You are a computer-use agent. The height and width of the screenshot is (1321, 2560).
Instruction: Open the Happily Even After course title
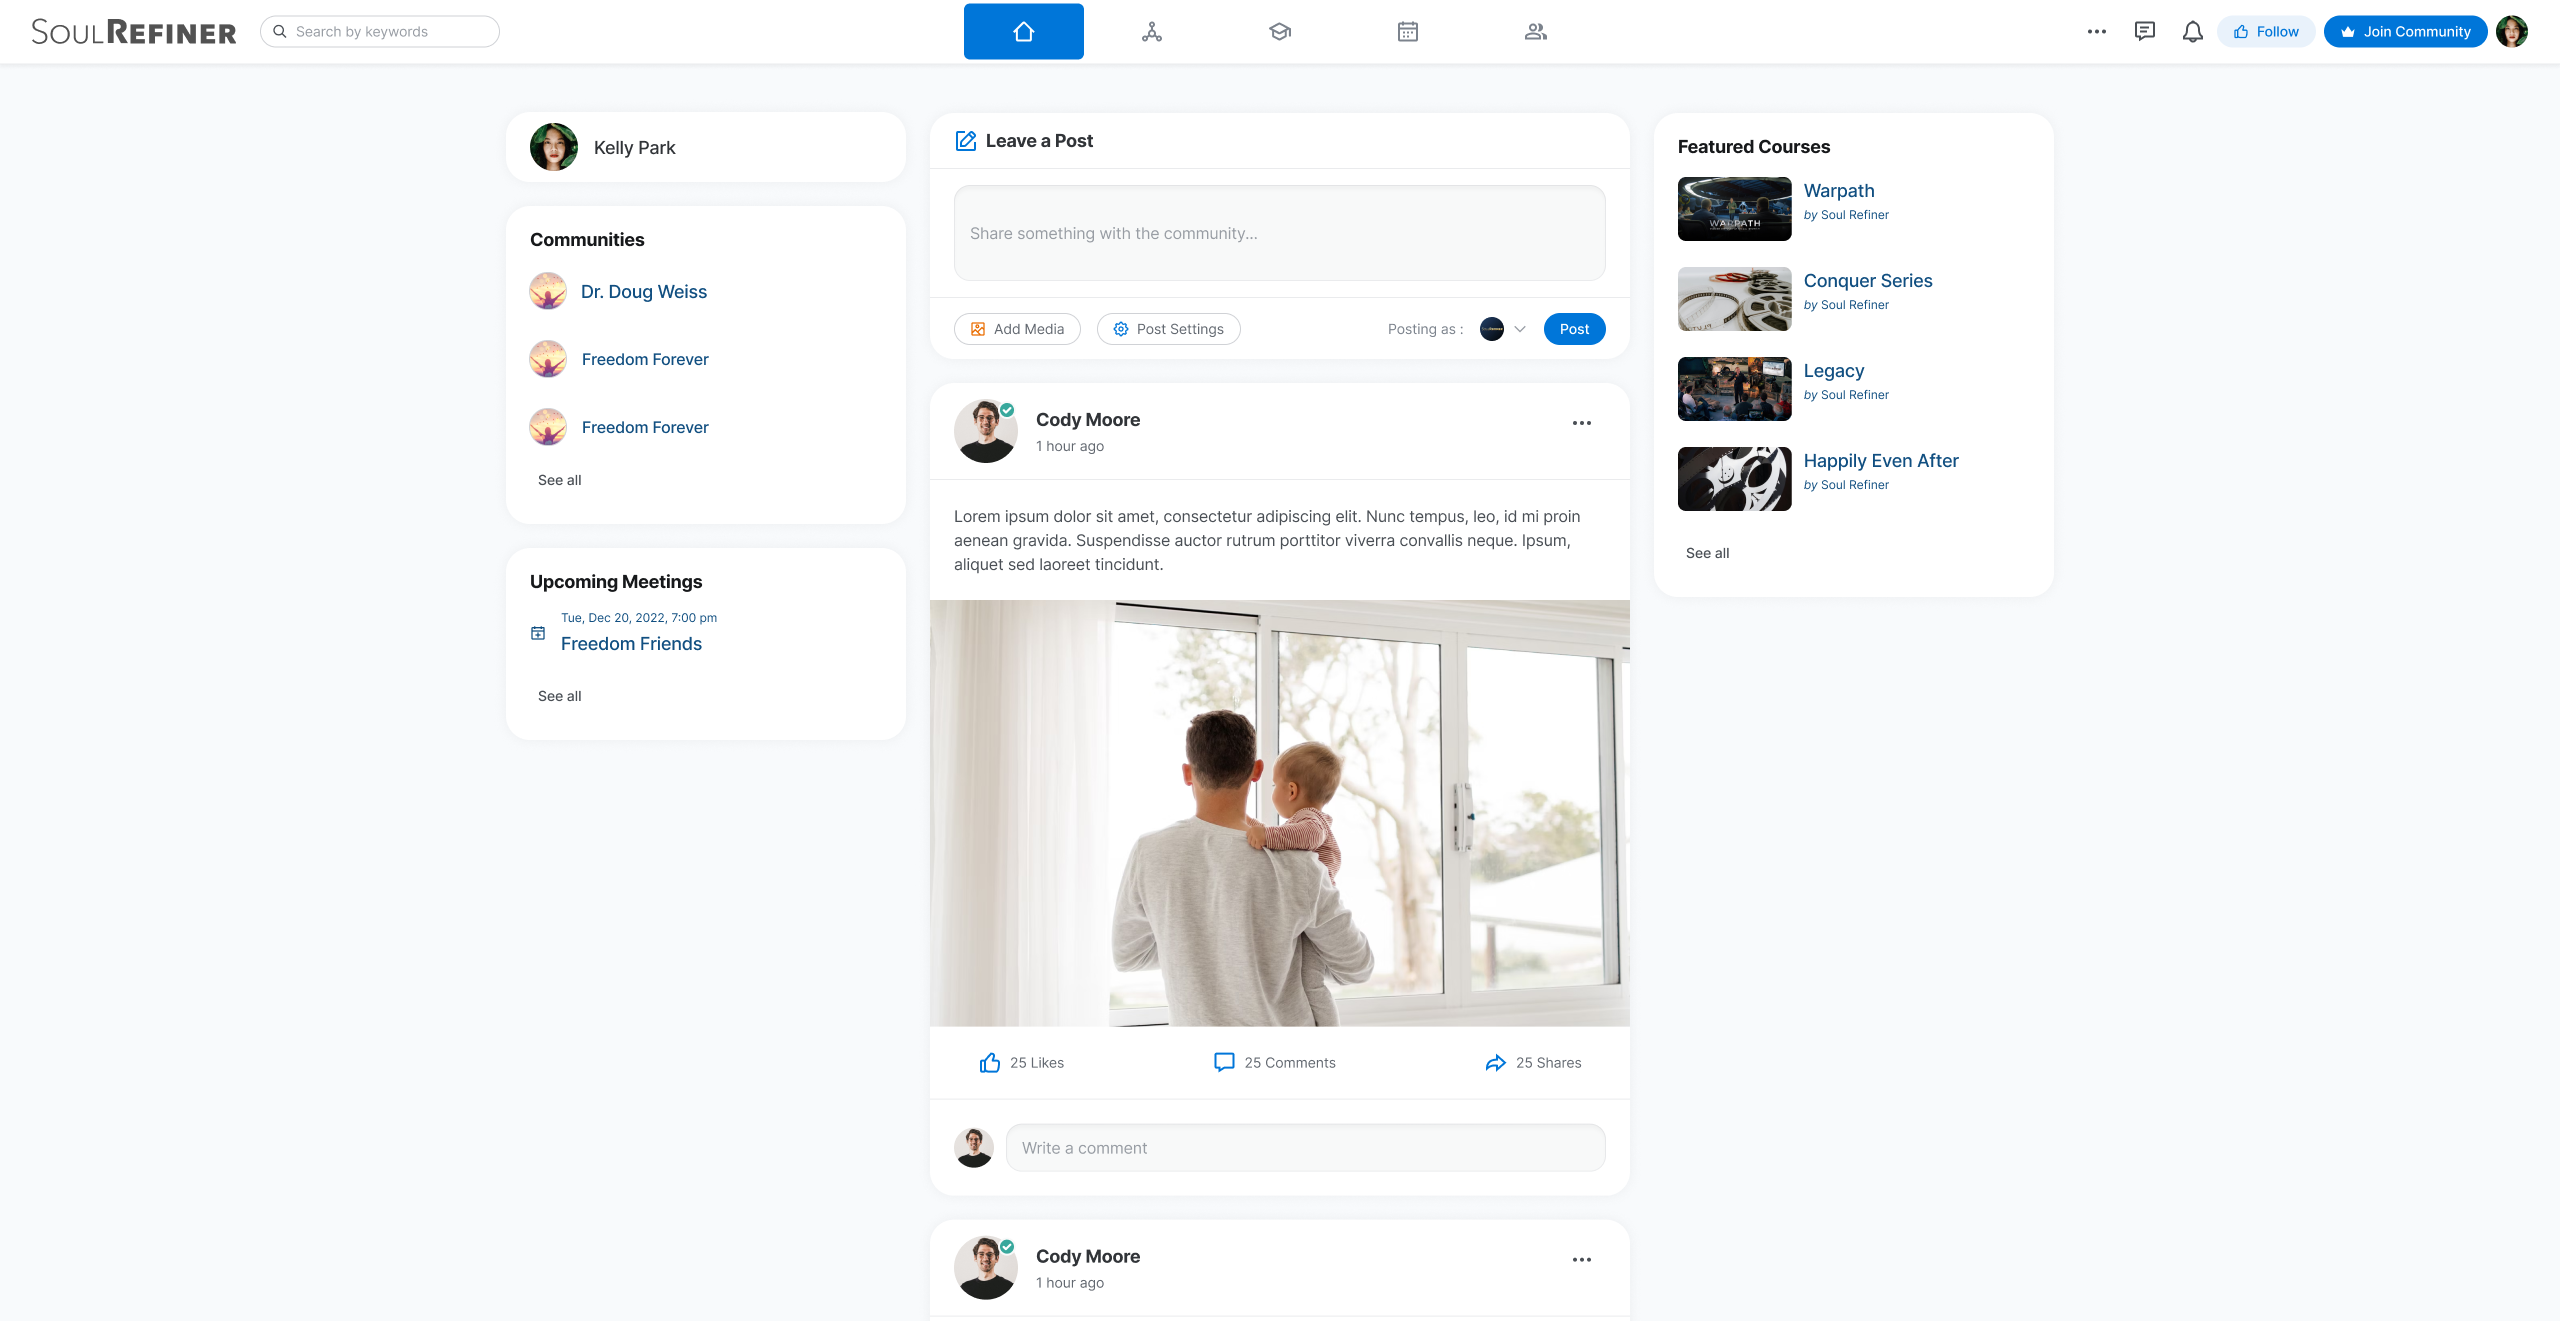1881,461
